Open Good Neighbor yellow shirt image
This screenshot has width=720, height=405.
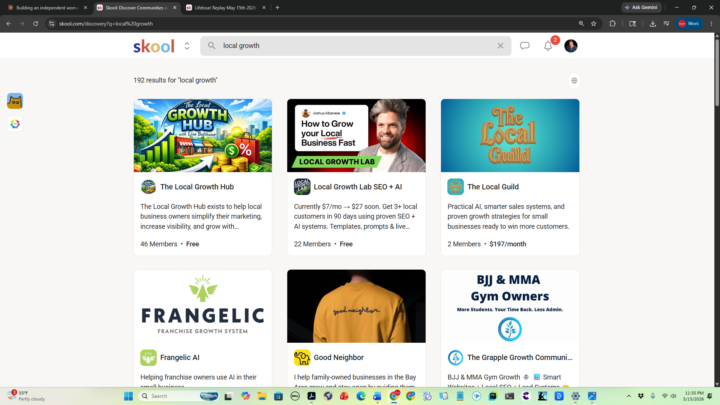[356, 306]
